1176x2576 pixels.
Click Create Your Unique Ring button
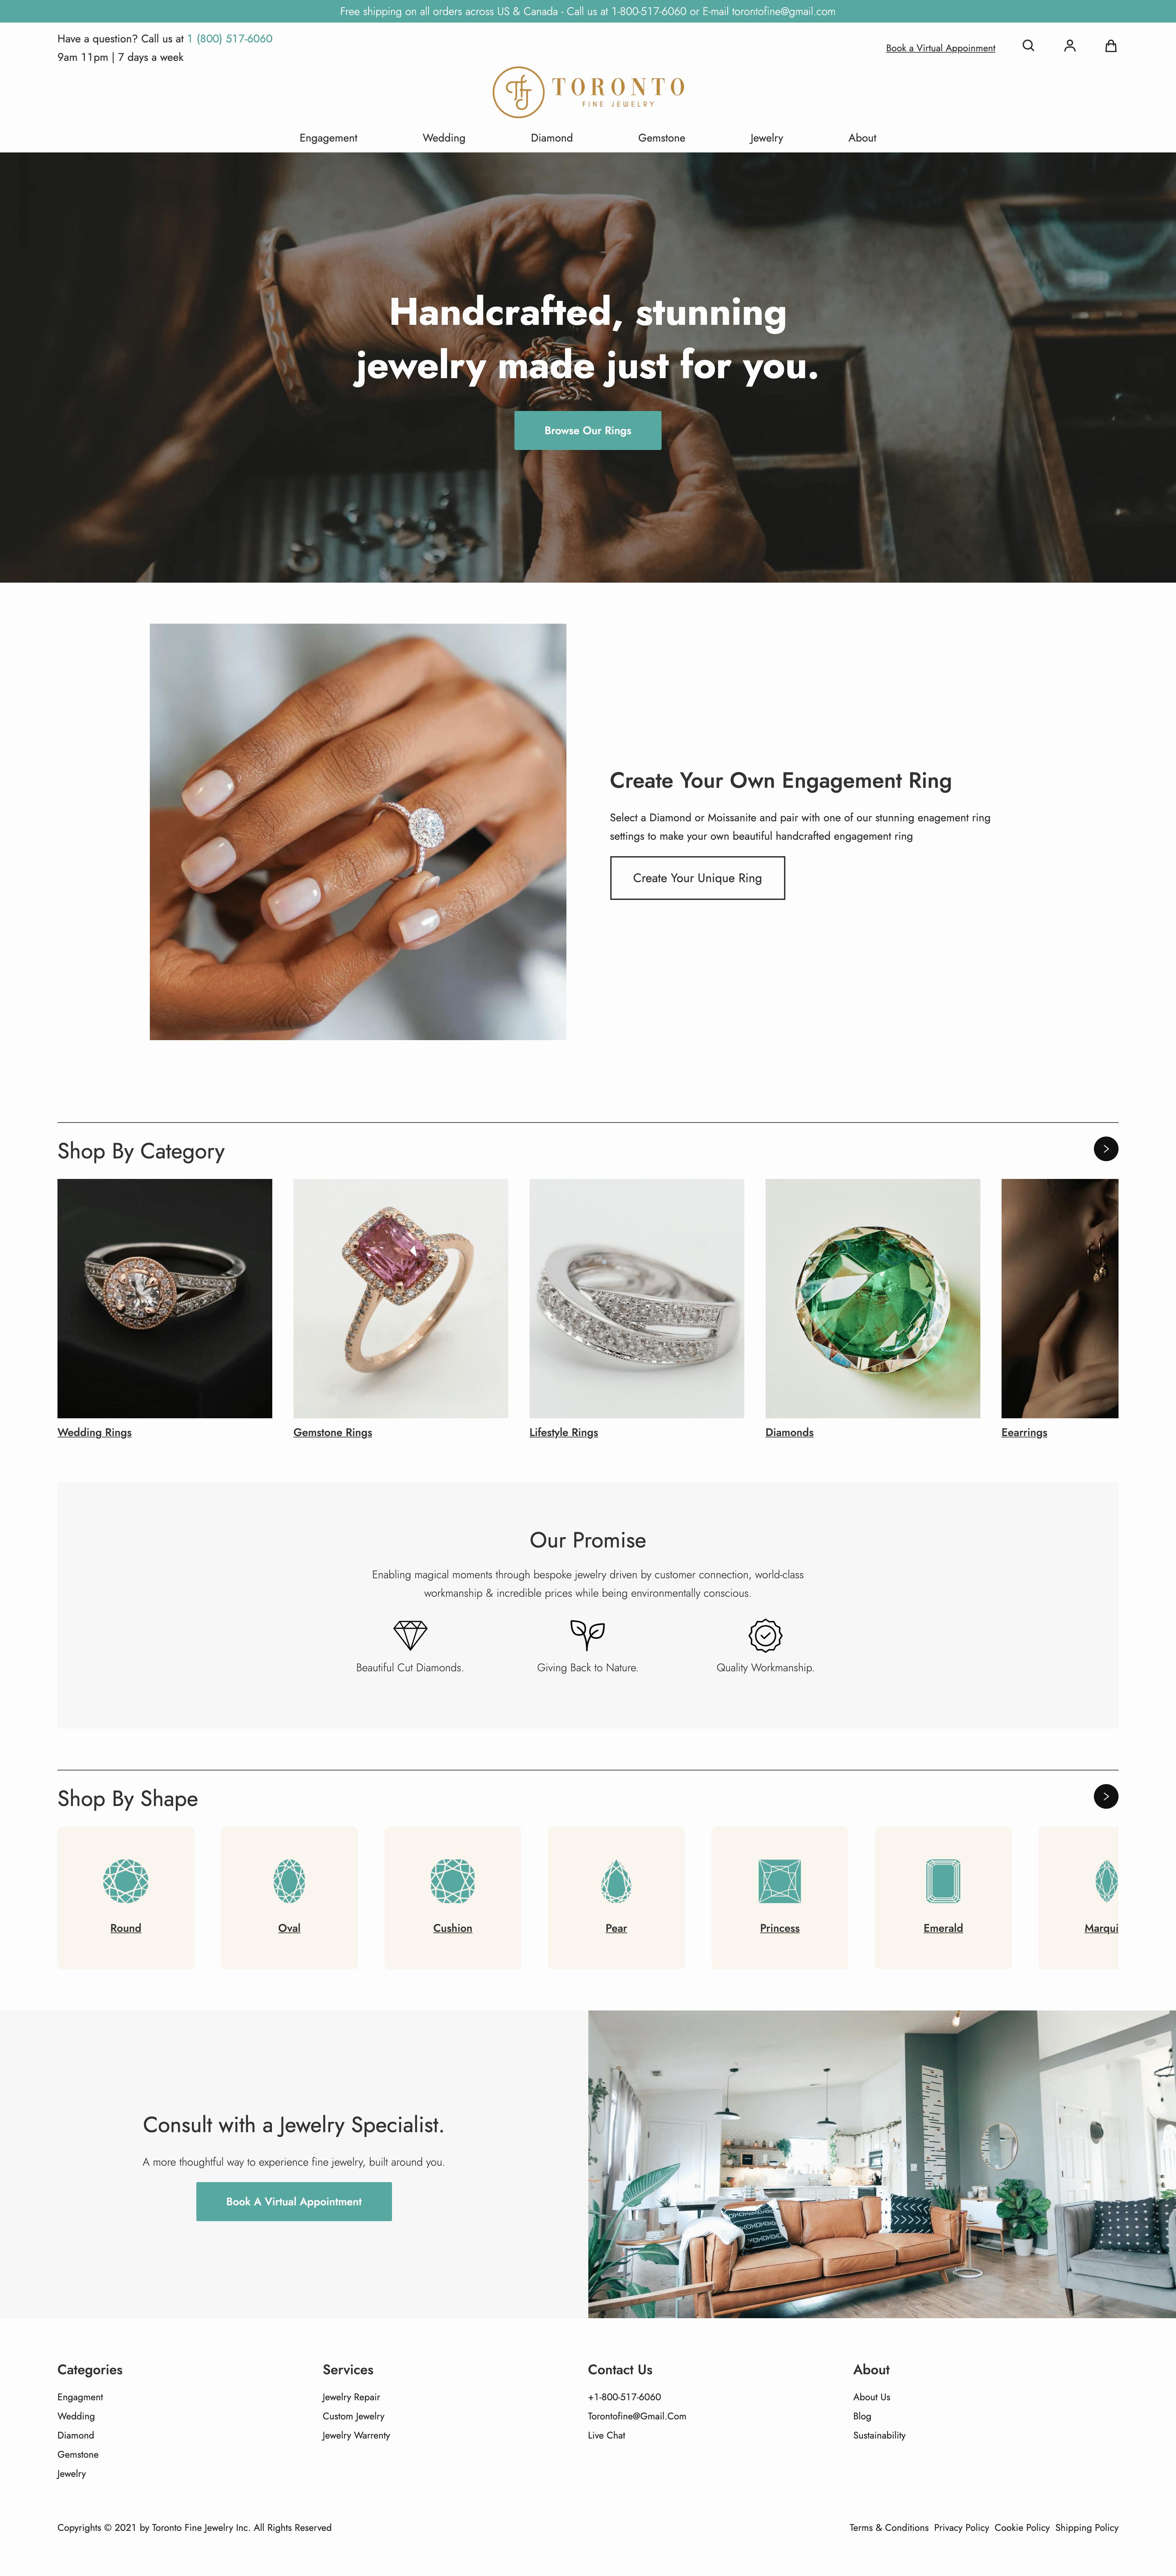697,878
